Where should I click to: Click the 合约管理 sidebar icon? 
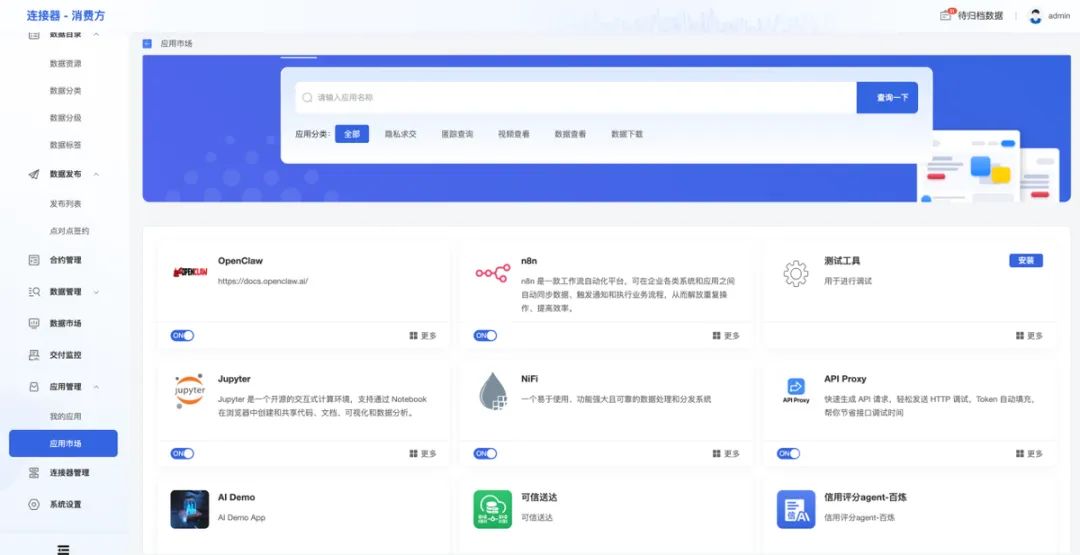point(34,260)
